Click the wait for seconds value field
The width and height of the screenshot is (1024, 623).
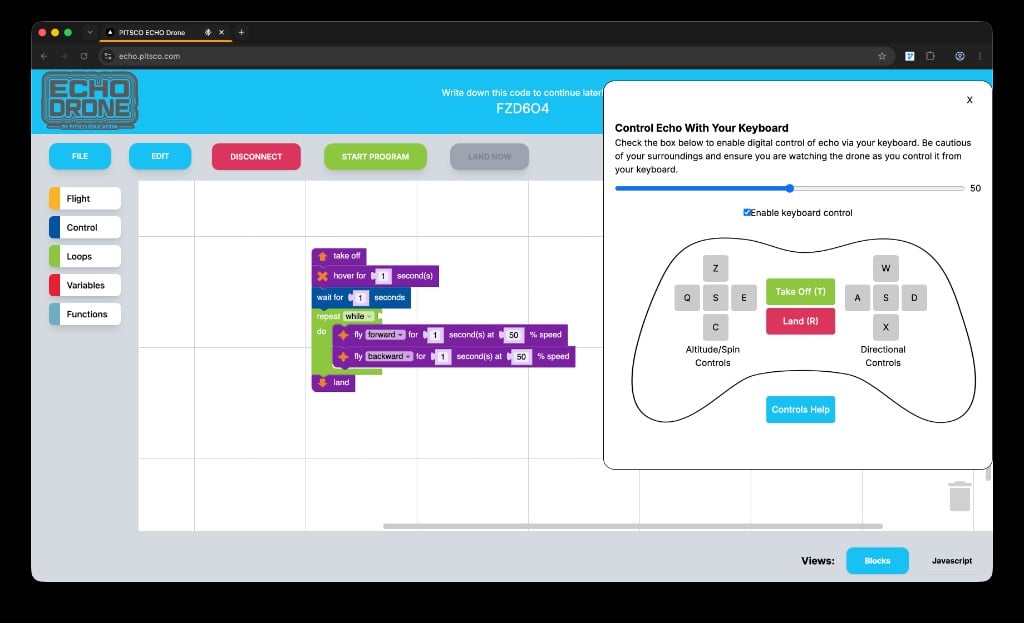tap(360, 298)
